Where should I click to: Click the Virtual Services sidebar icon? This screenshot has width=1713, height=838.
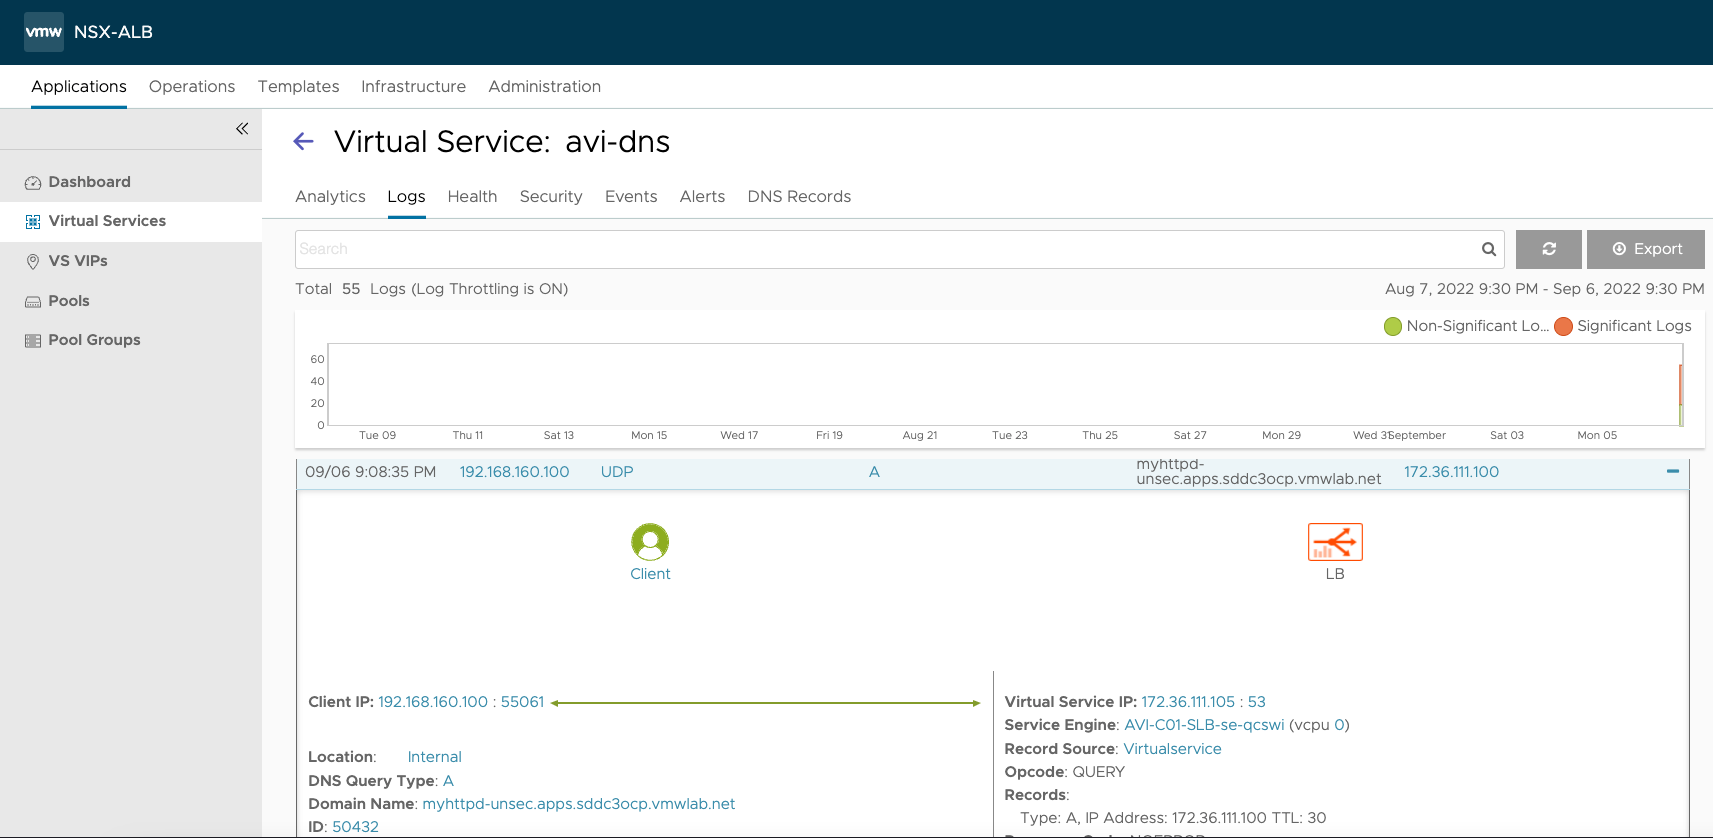[33, 222]
